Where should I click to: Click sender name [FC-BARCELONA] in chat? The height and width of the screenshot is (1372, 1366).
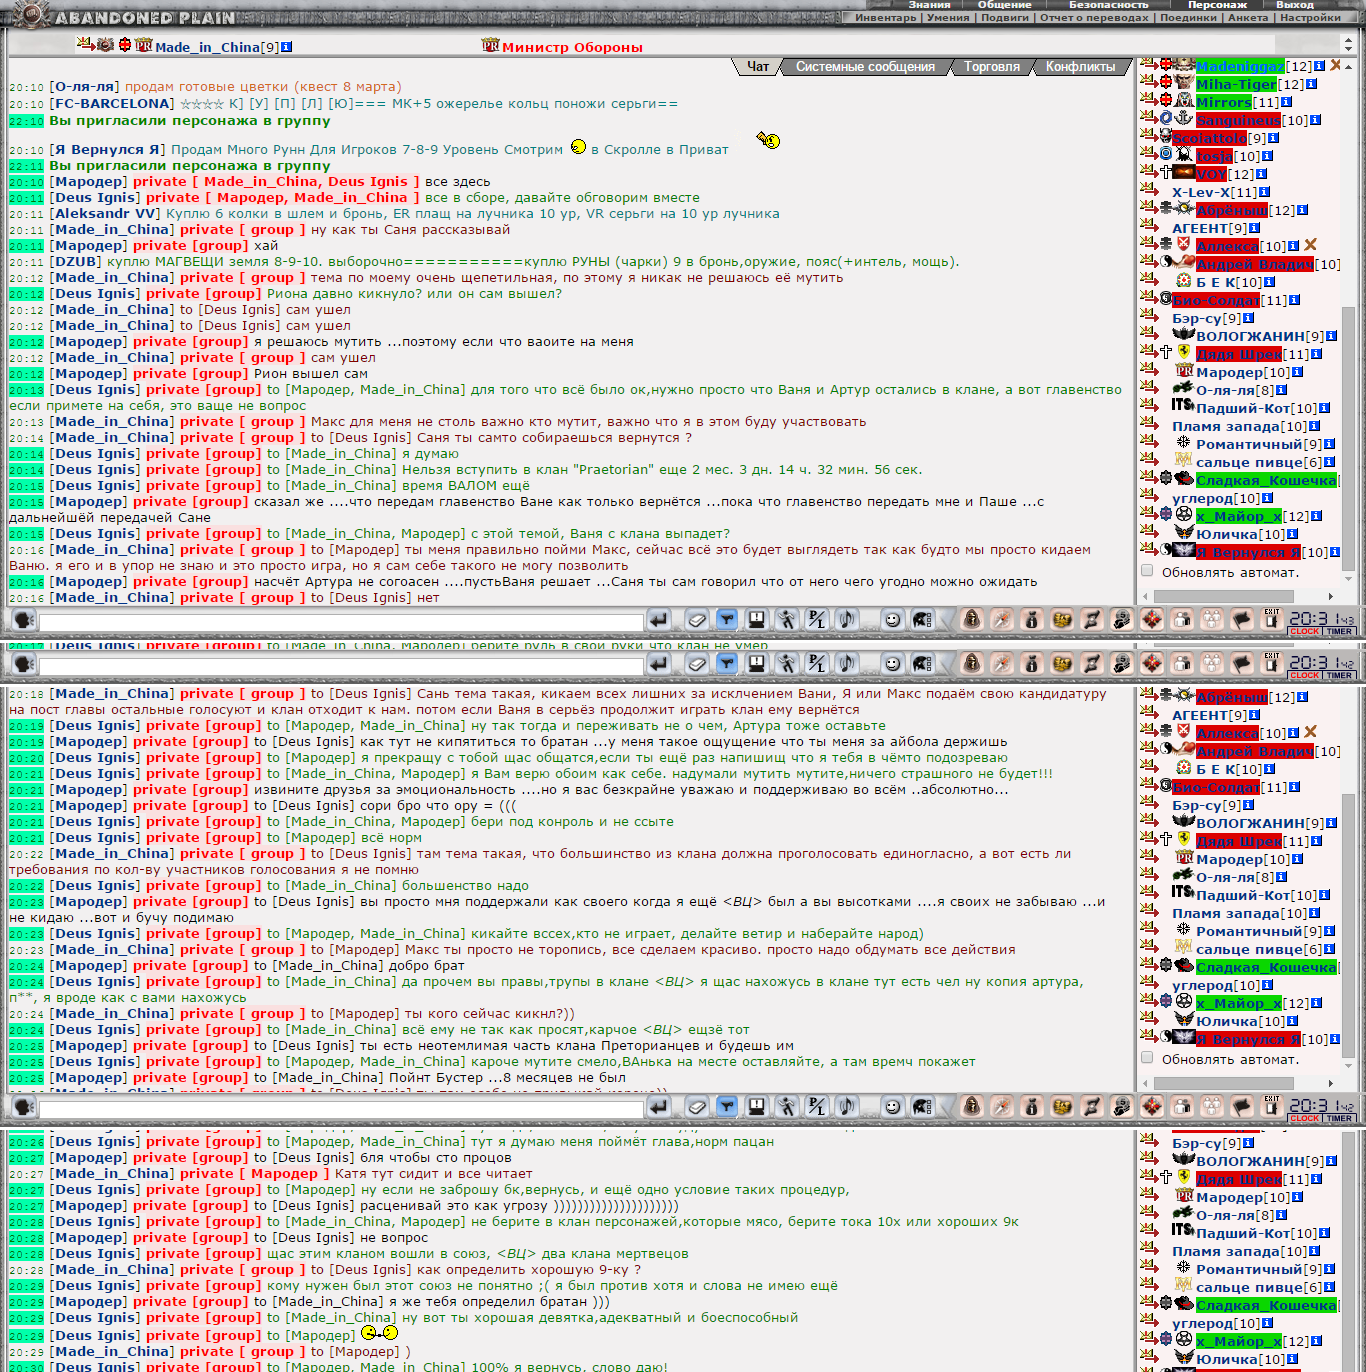pyautogui.click(x=112, y=103)
